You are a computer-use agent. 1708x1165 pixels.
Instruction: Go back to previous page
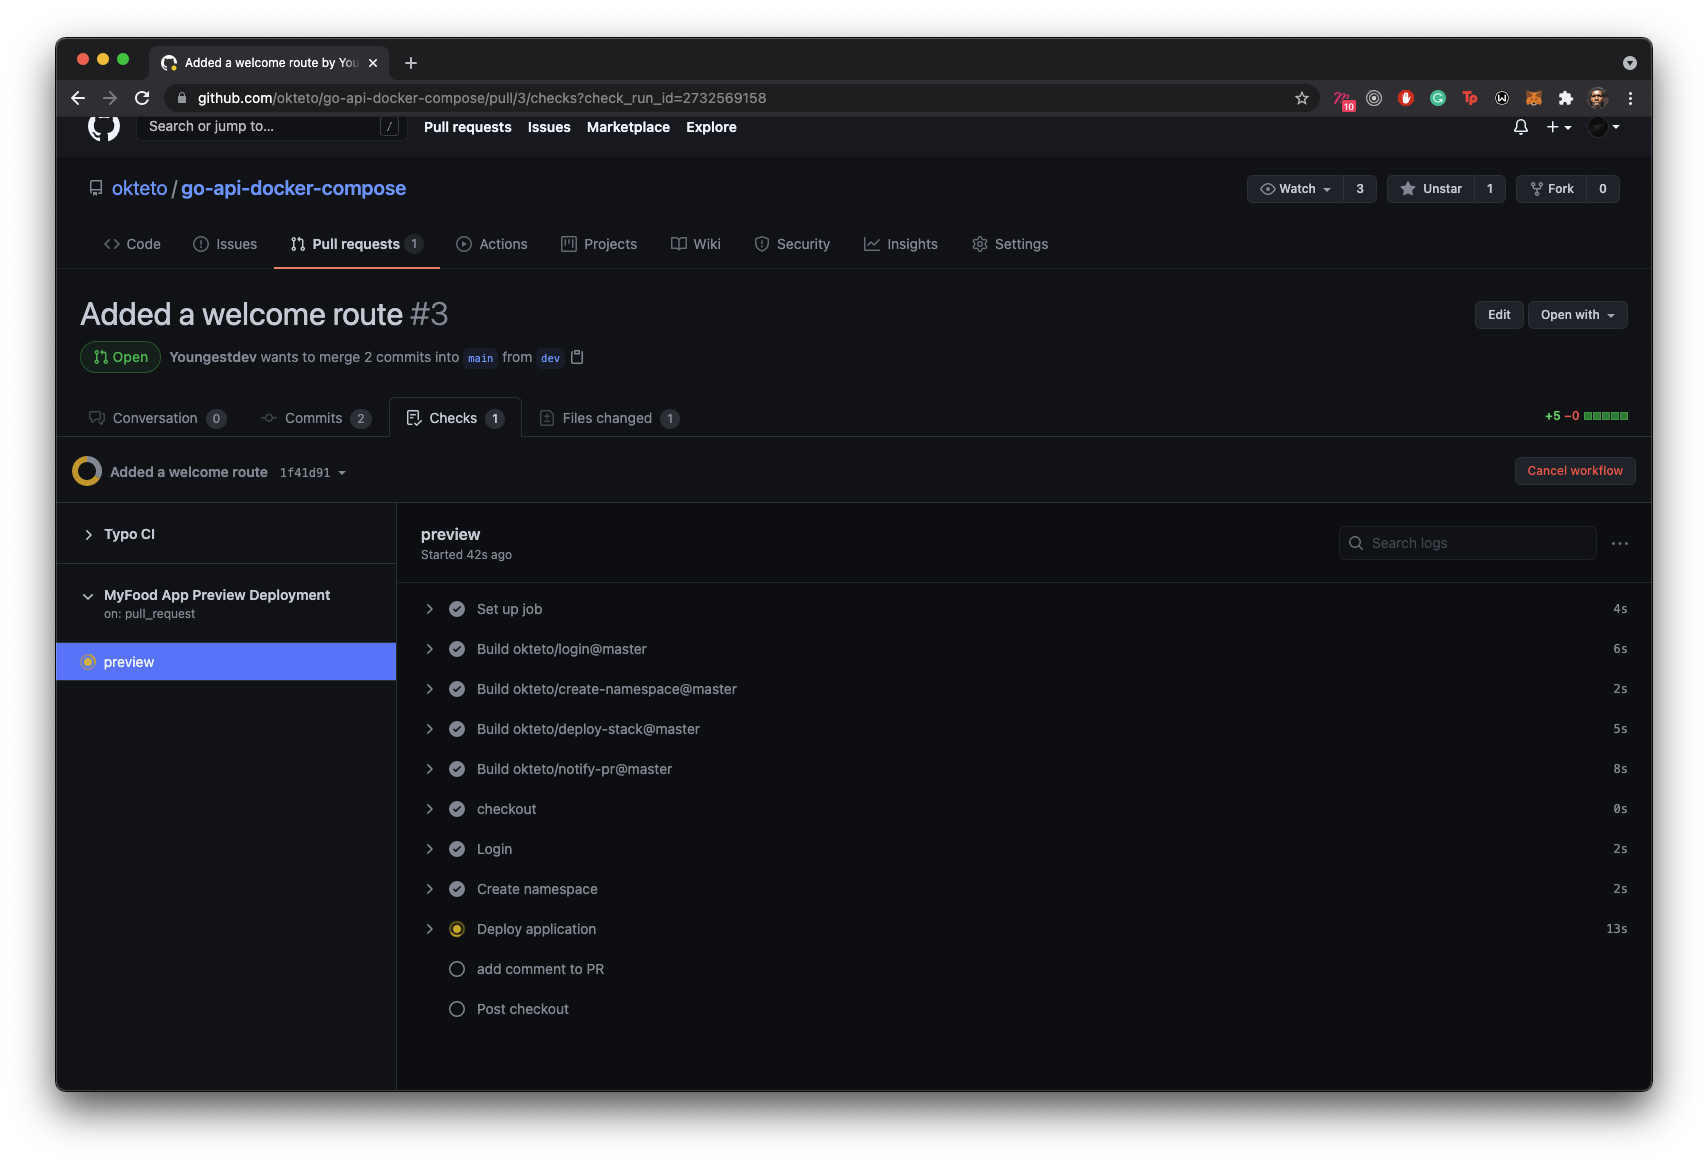(78, 98)
